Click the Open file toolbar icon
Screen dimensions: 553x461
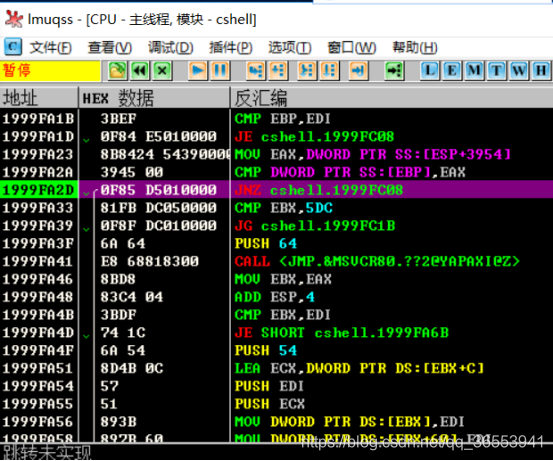coord(117,71)
